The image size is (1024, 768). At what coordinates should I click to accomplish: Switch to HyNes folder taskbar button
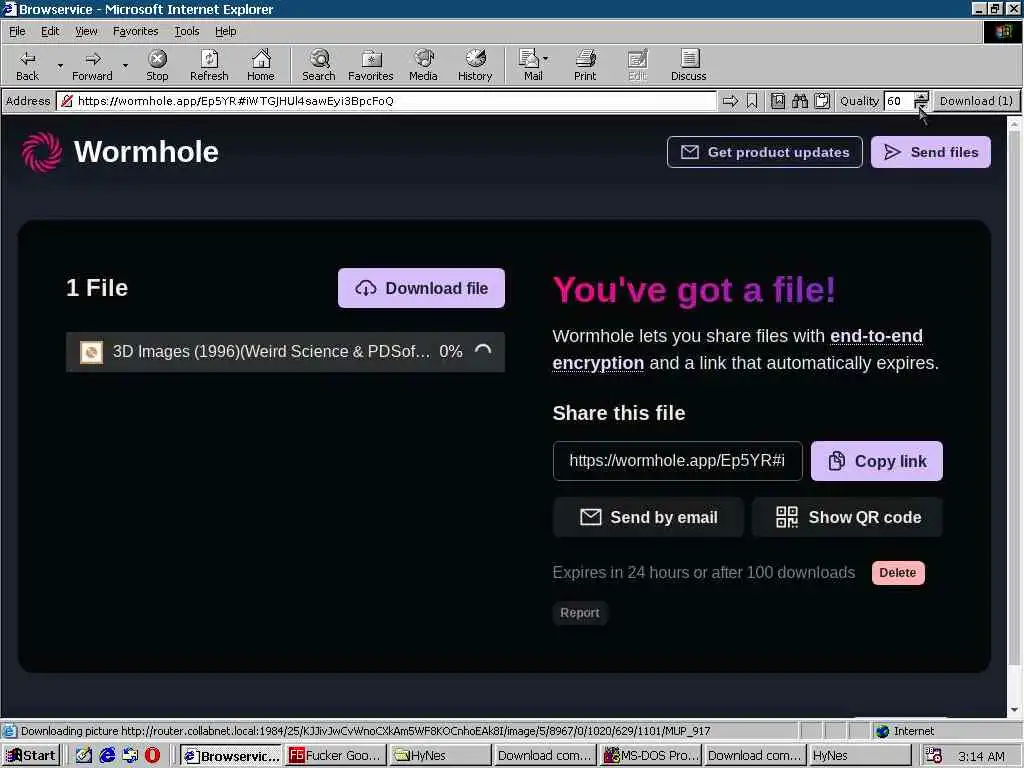pyautogui.click(x=440, y=756)
